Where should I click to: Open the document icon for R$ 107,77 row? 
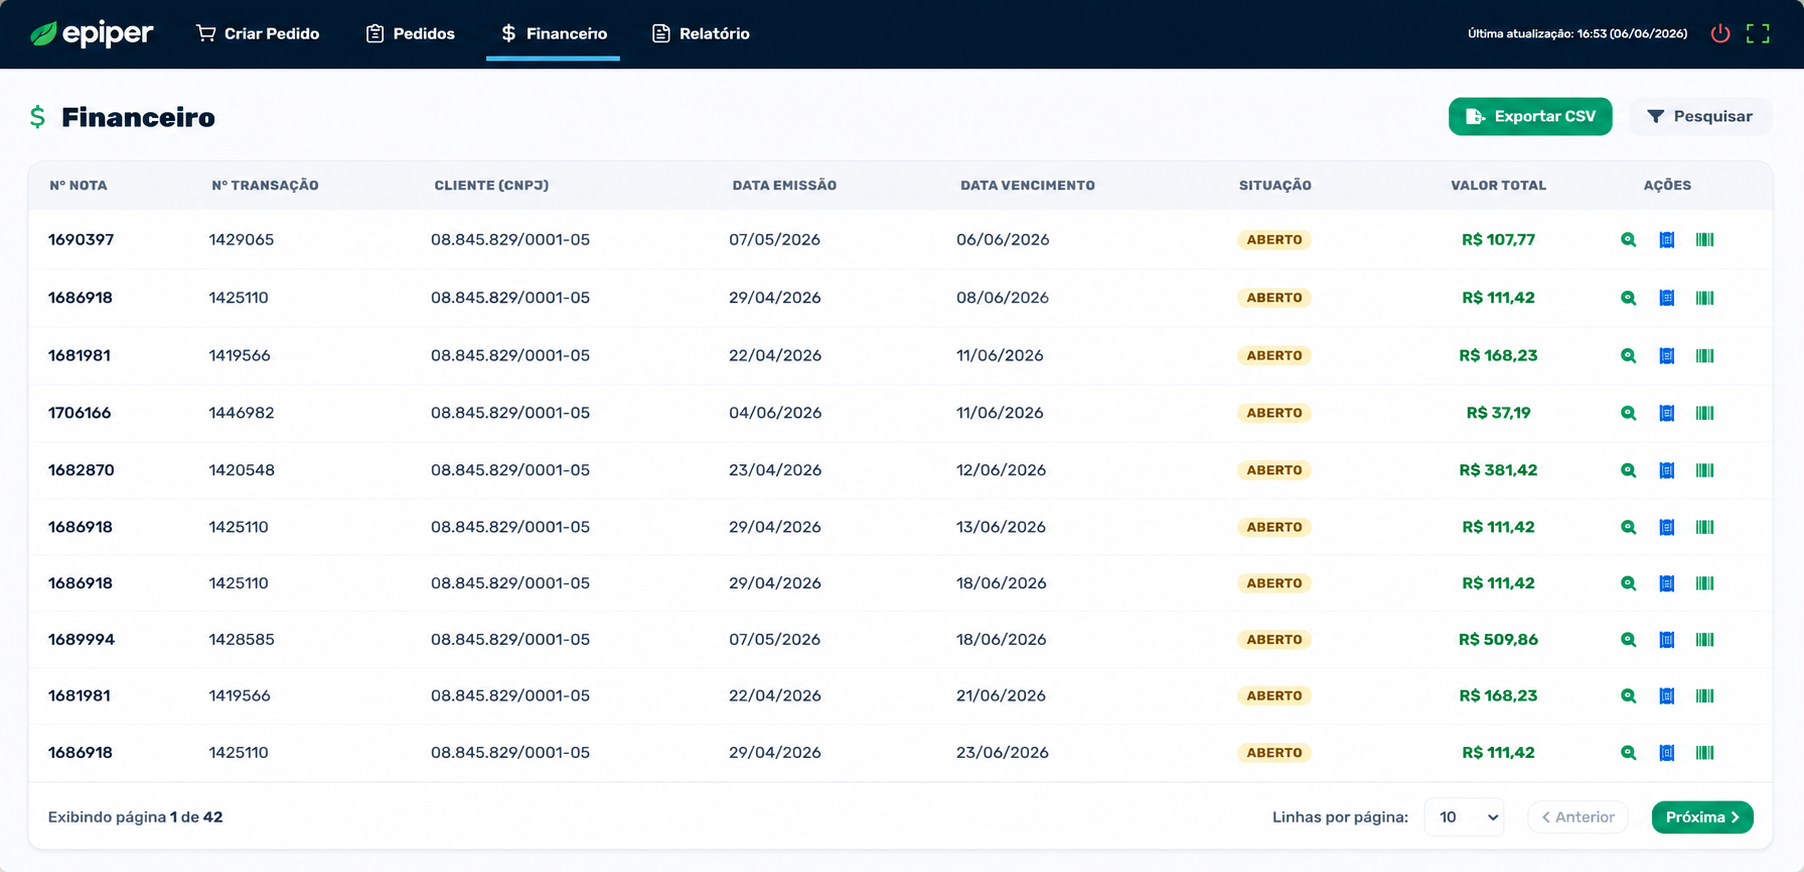click(1667, 240)
